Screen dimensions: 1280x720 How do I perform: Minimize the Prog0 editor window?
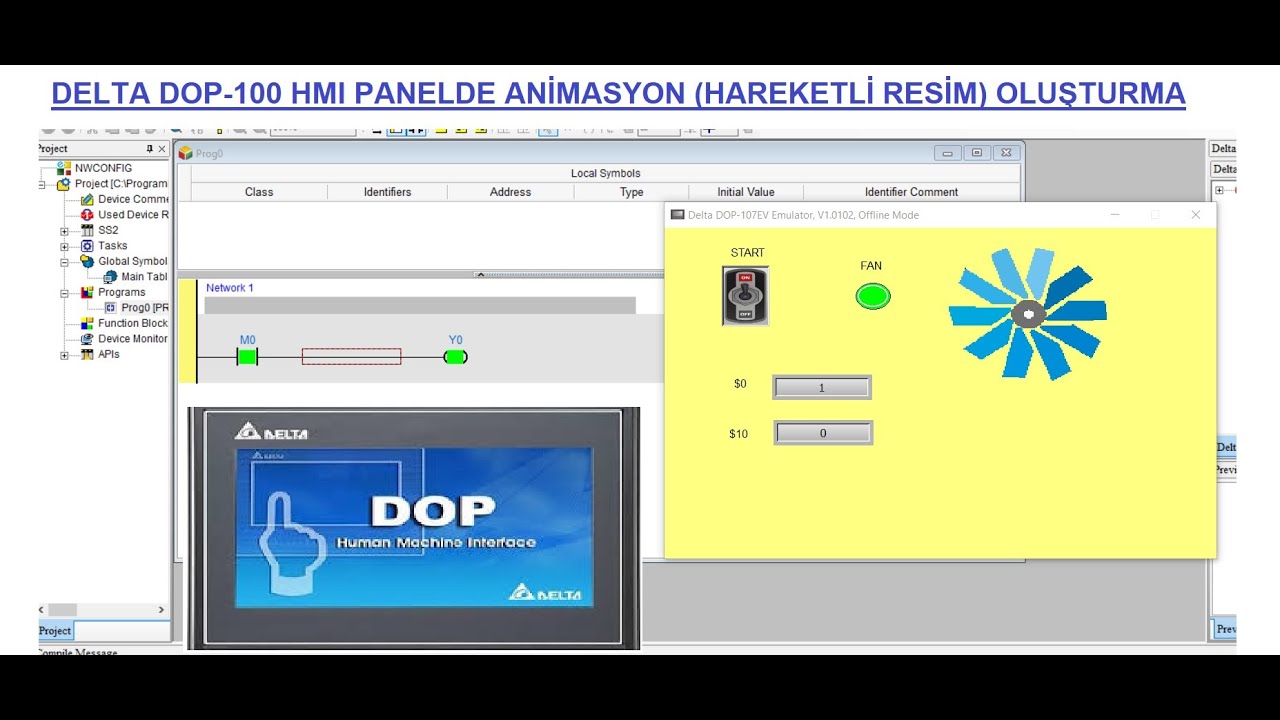click(x=948, y=153)
